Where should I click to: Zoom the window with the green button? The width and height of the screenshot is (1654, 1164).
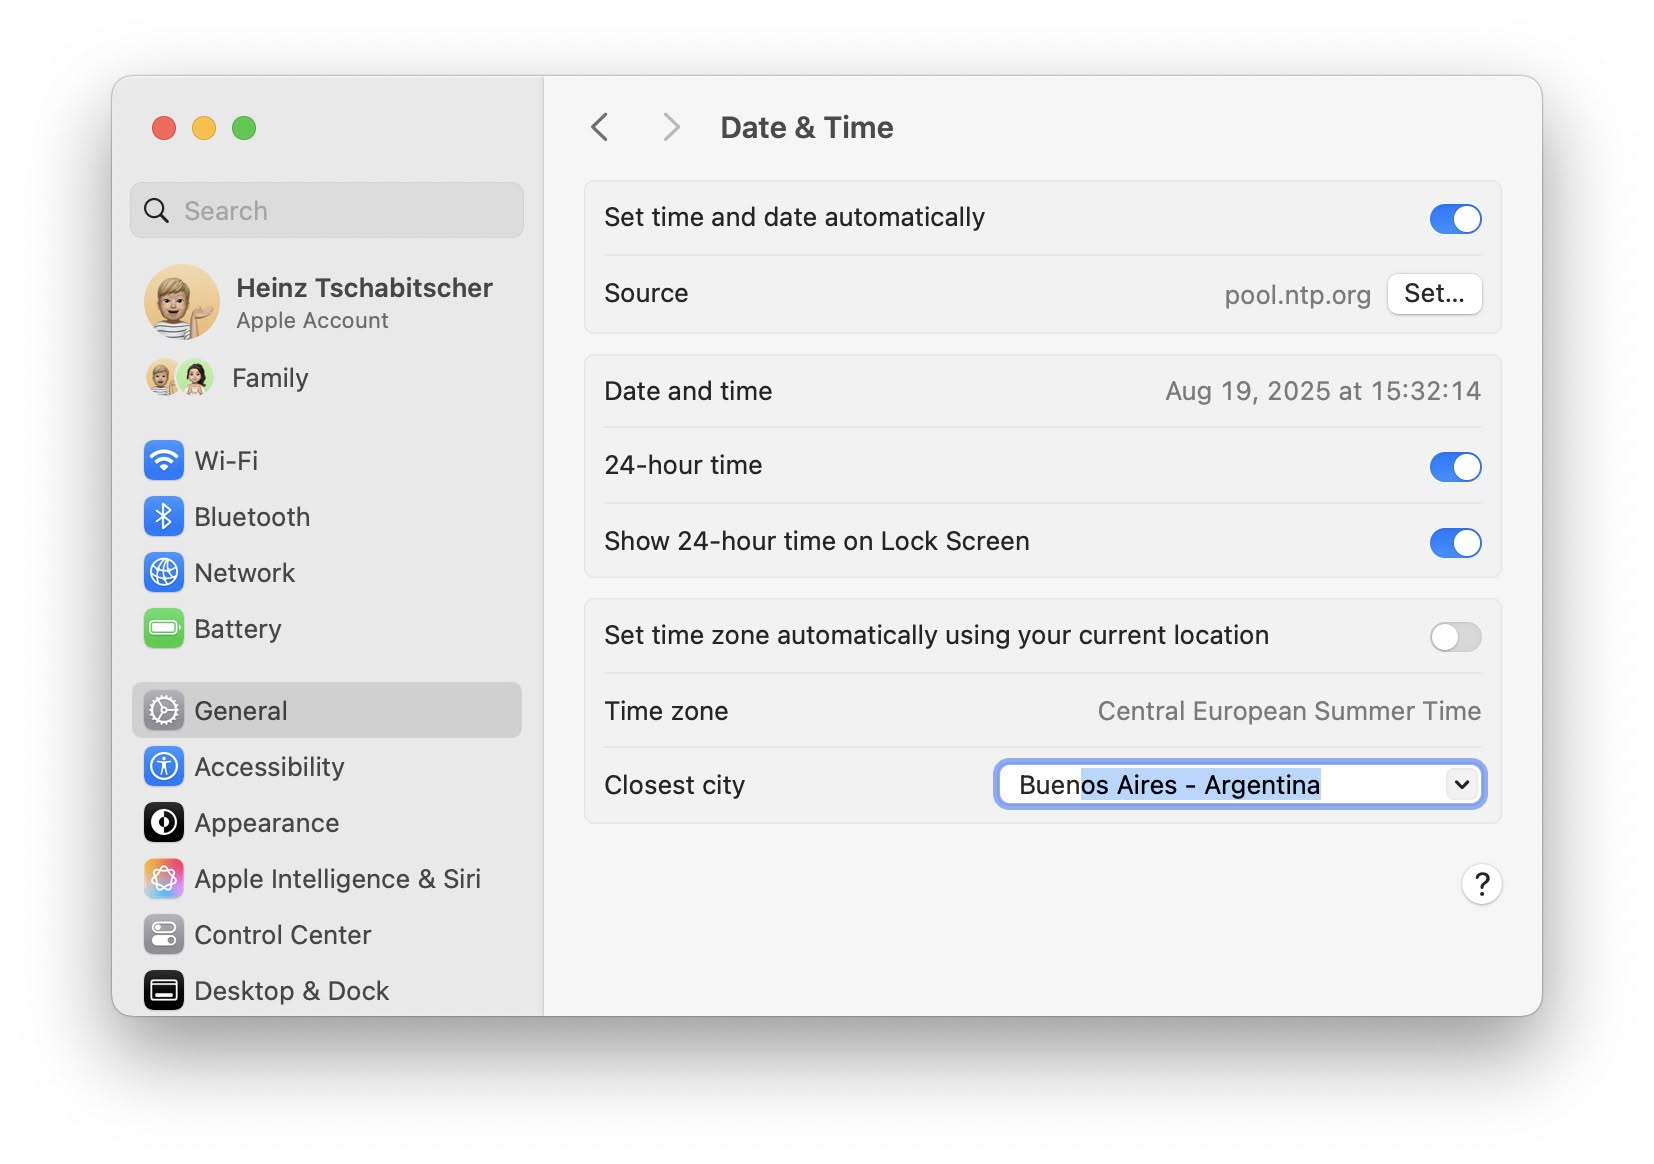tap(244, 128)
